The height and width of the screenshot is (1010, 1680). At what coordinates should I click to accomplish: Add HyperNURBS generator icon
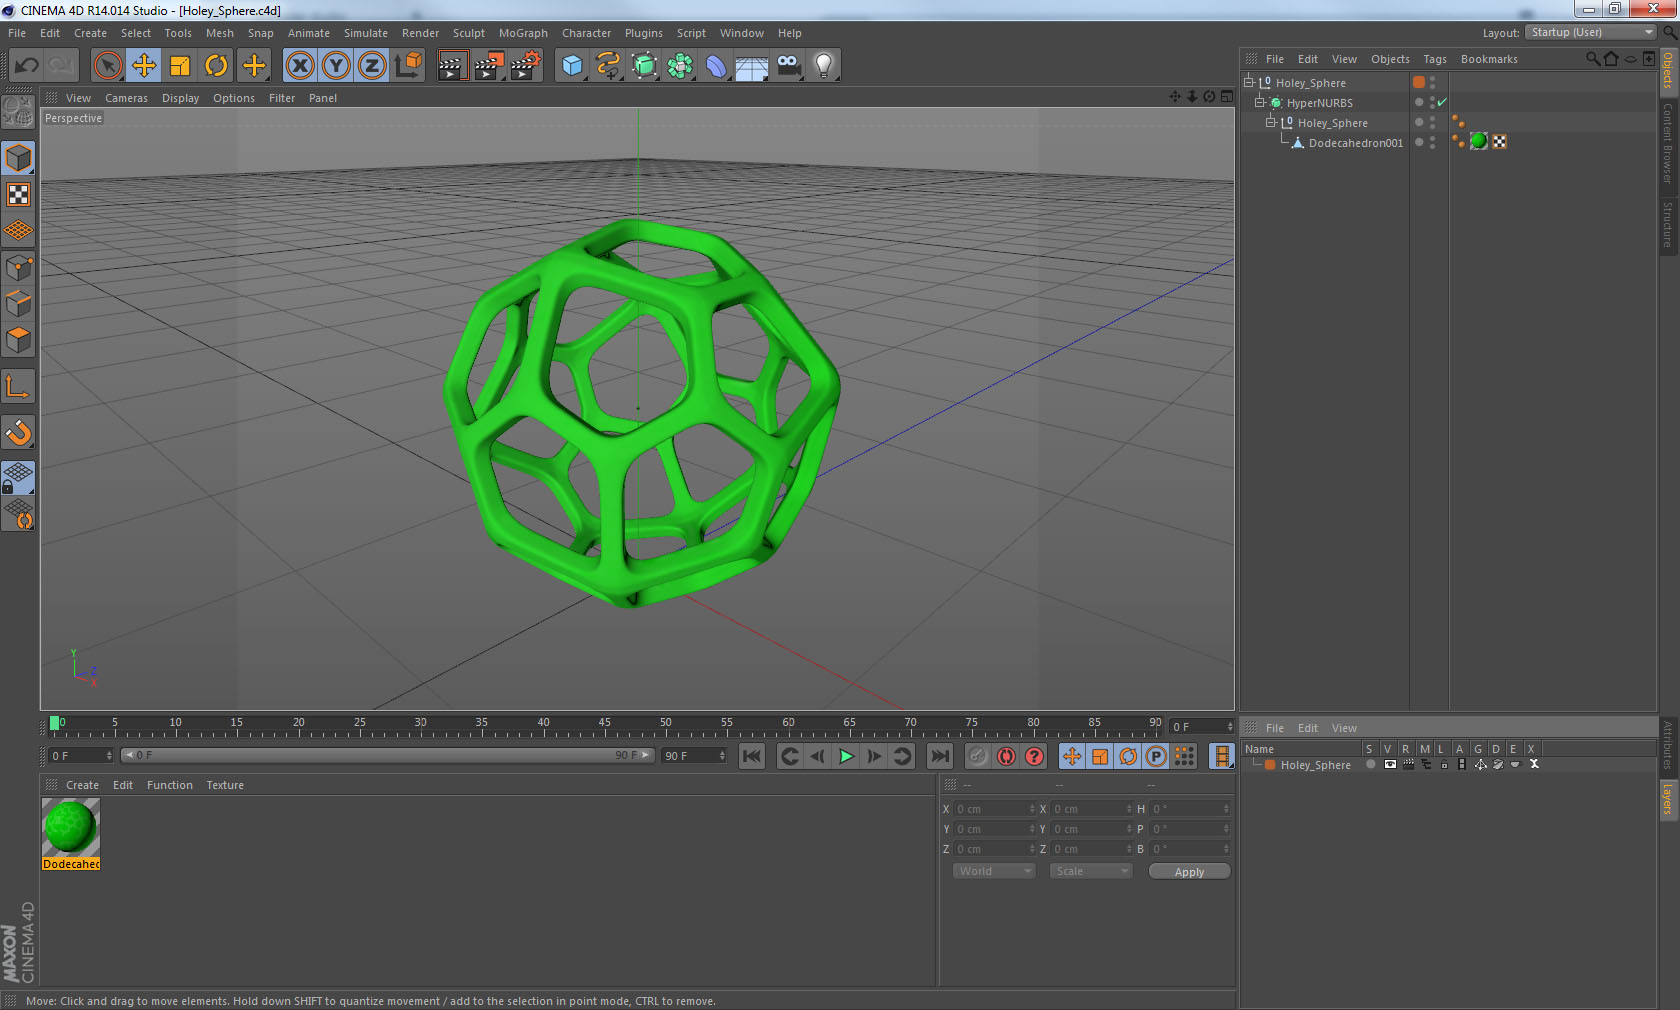tap(644, 66)
